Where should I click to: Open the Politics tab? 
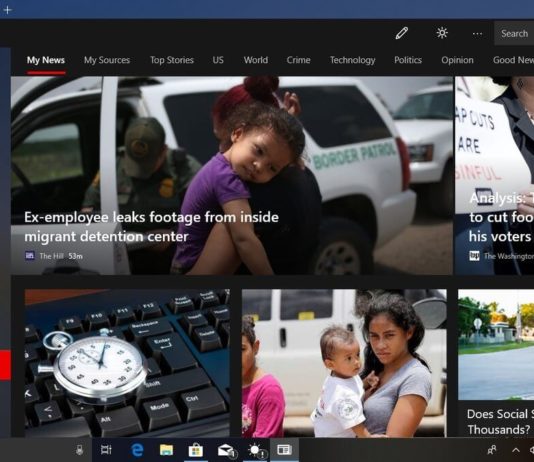point(408,60)
